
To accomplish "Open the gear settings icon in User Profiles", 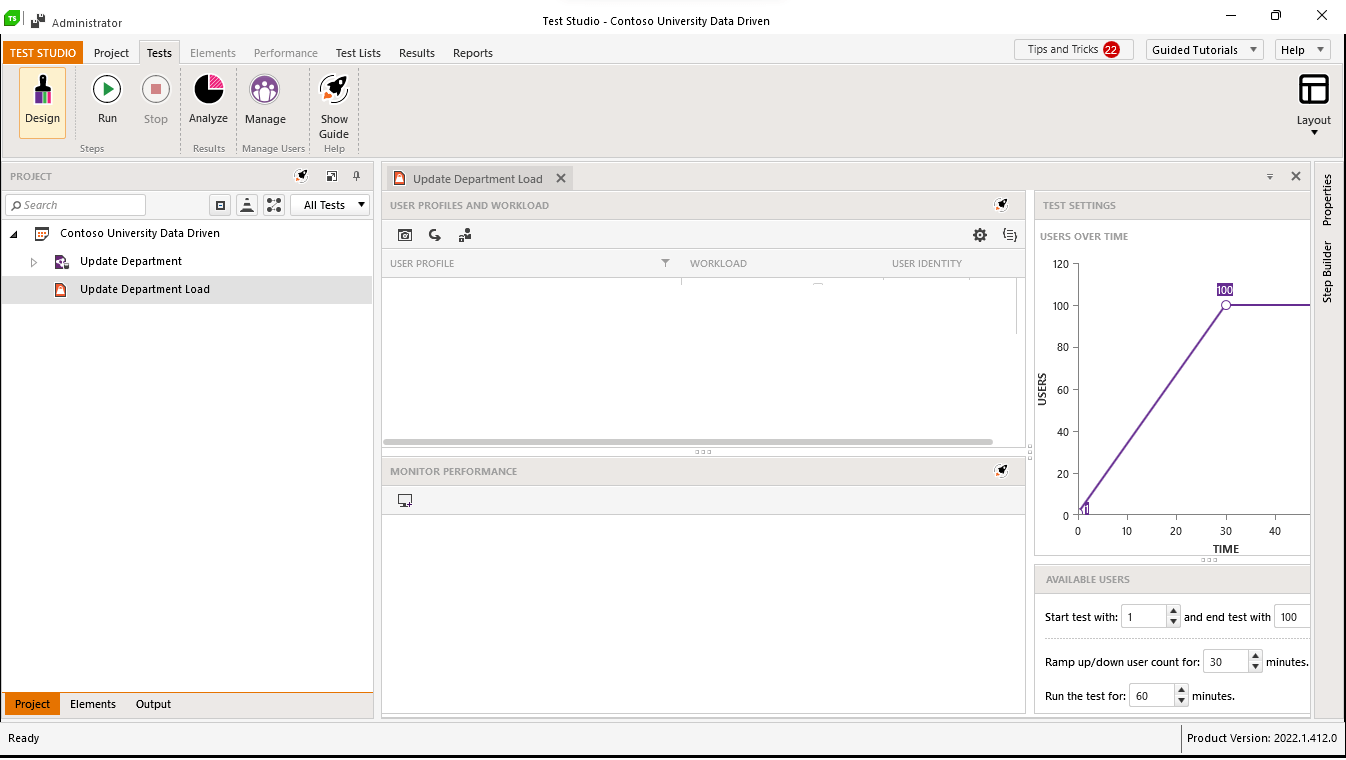I will tap(980, 235).
